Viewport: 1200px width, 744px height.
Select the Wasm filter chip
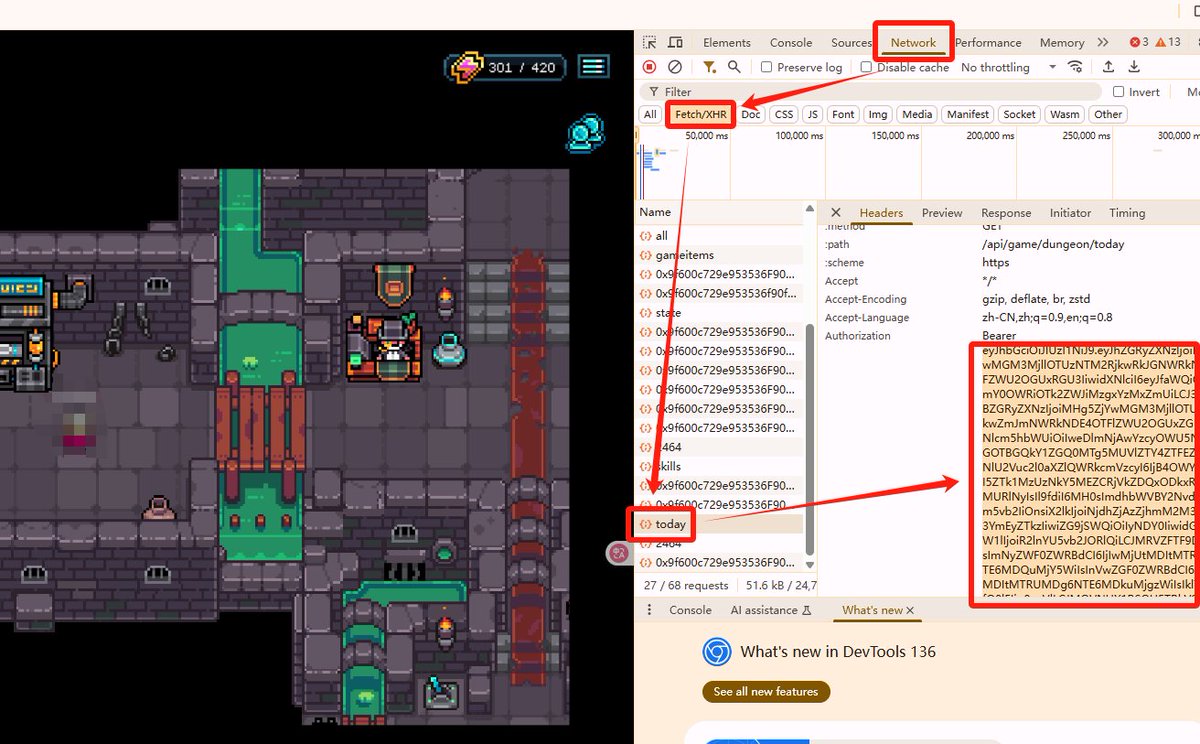click(1065, 114)
